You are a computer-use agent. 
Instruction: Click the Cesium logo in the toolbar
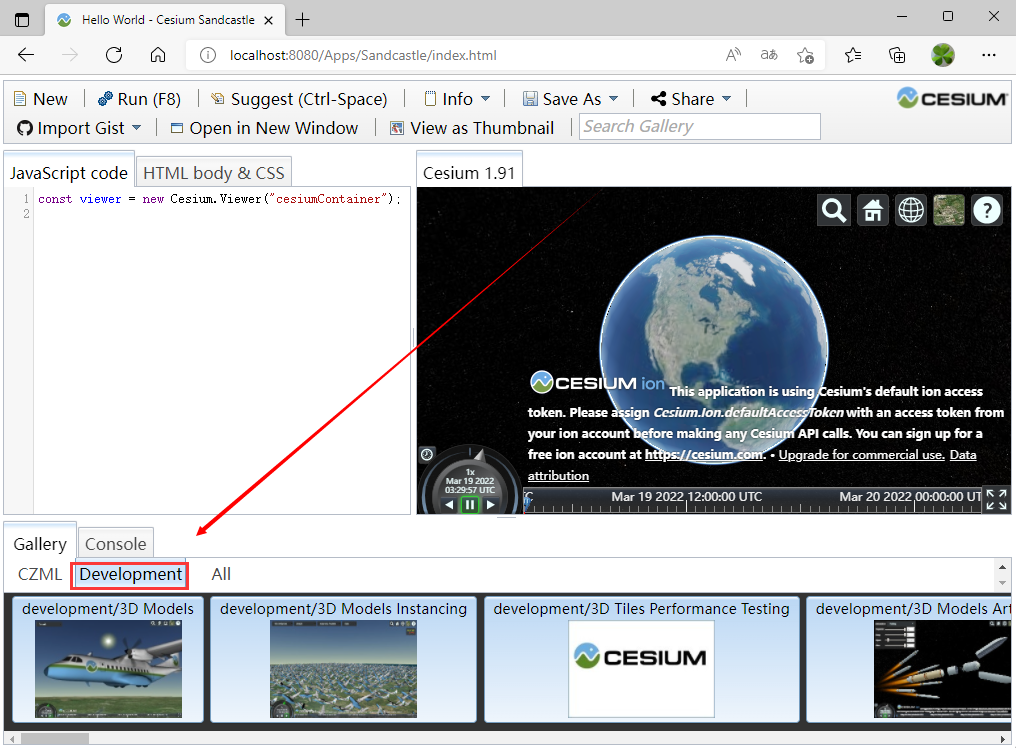tap(954, 98)
